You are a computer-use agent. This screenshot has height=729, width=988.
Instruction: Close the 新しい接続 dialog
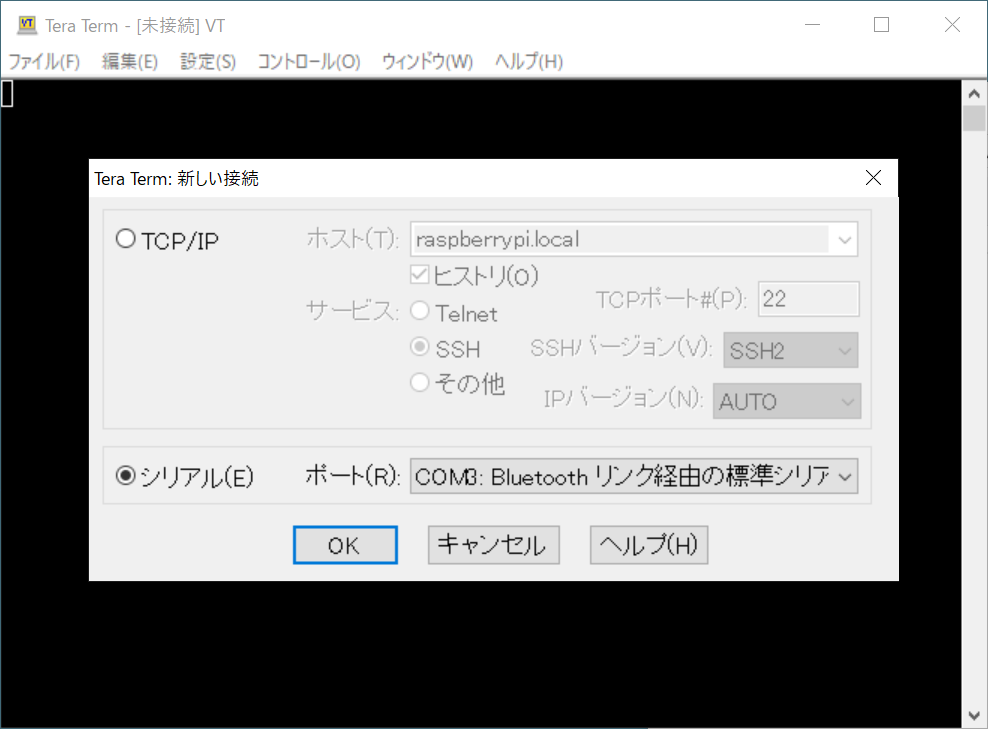[873, 178]
